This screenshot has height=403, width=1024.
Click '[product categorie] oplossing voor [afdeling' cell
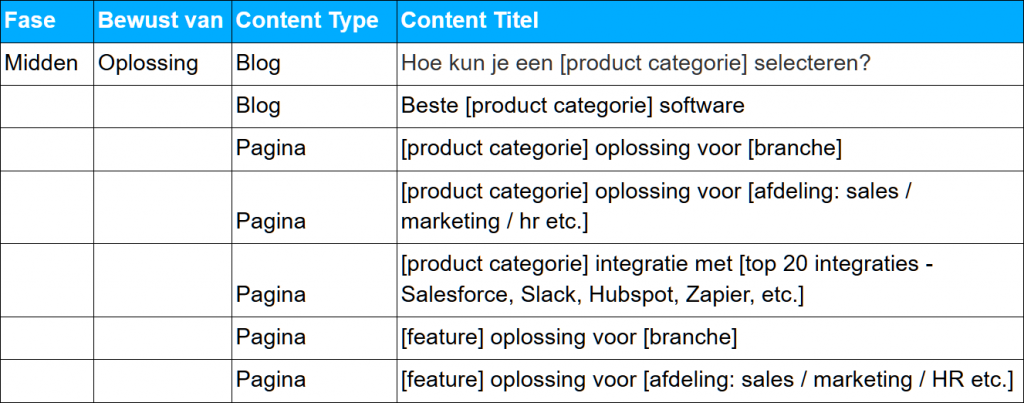point(710,207)
